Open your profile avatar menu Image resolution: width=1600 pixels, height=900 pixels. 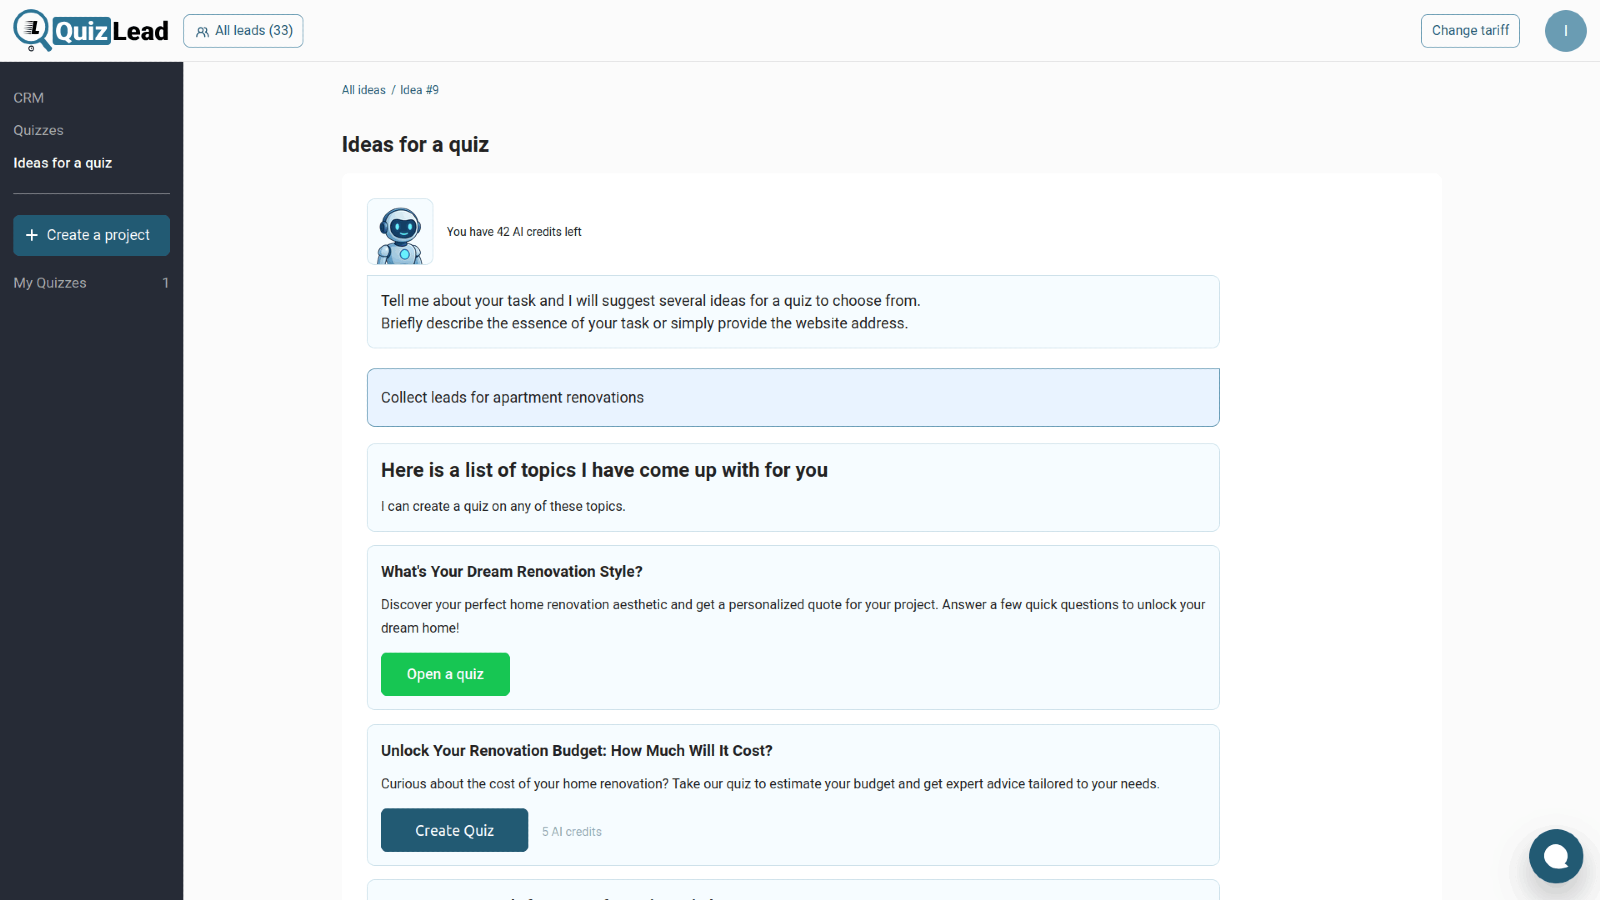(x=1565, y=31)
